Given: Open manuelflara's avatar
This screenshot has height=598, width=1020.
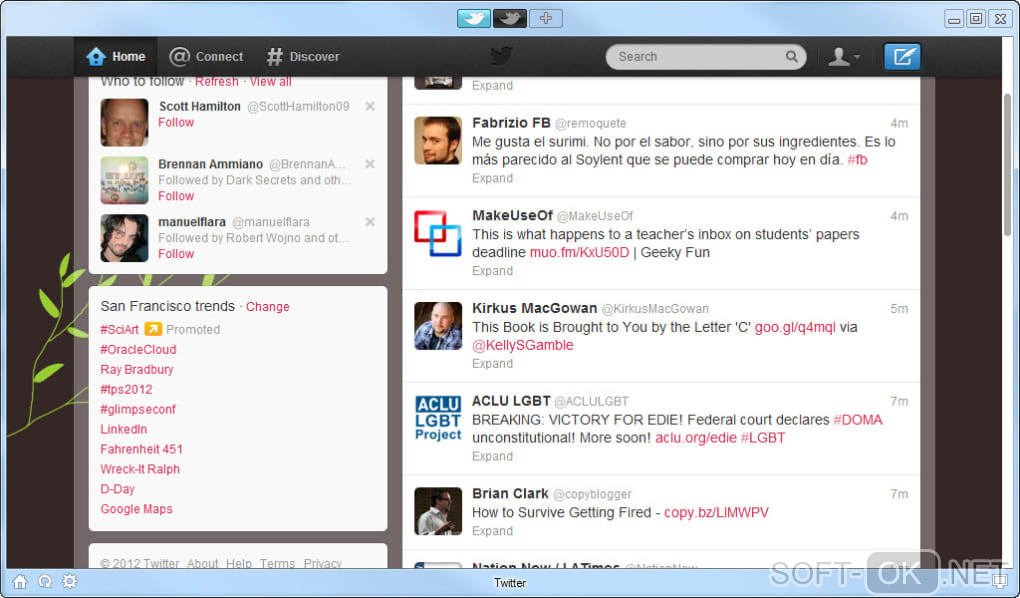Looking at the screenshot, I should point(124,238).
